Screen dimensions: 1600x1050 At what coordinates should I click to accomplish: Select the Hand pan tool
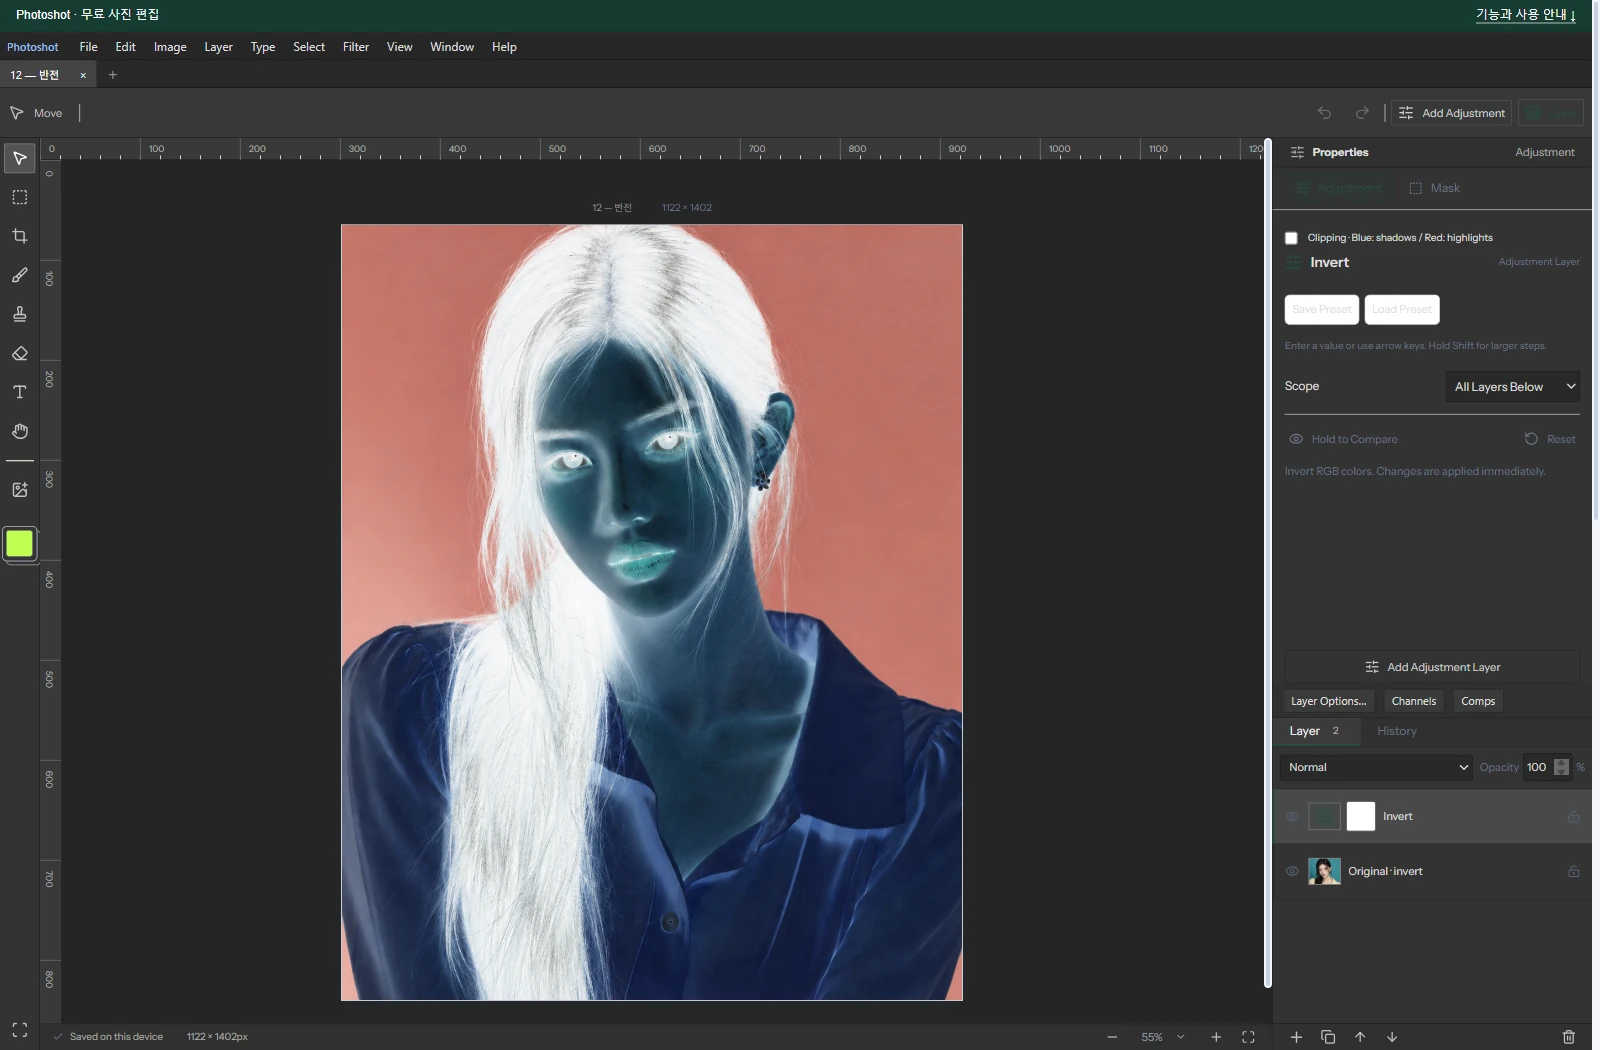(x=19, y=431)
